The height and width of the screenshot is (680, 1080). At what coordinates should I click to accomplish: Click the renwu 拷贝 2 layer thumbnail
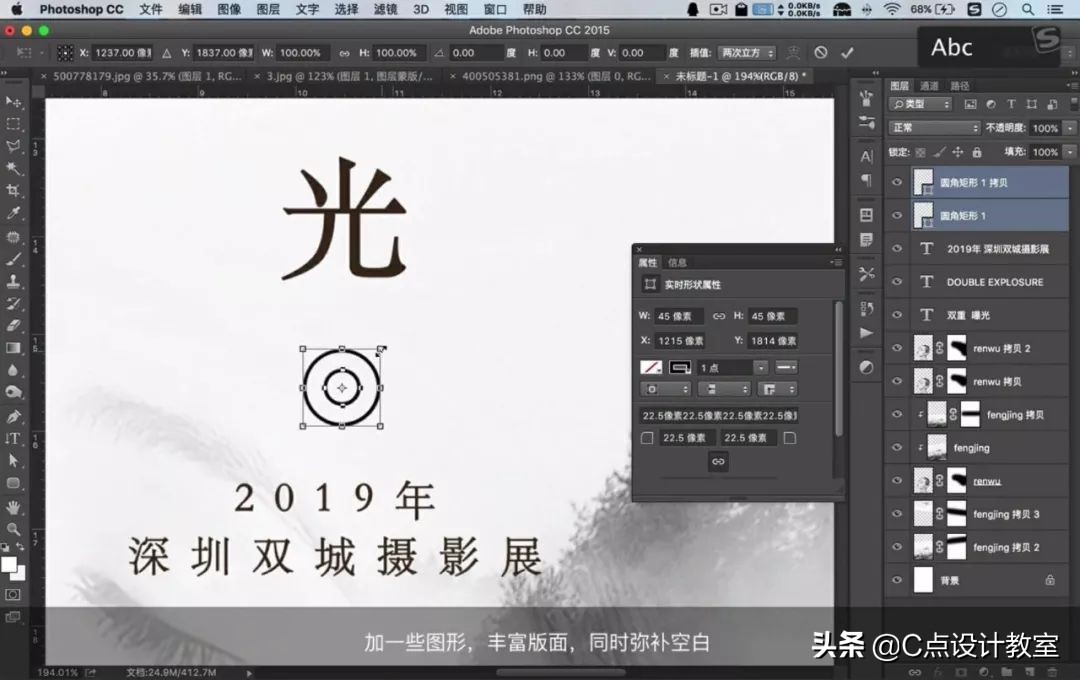point(925,348)
